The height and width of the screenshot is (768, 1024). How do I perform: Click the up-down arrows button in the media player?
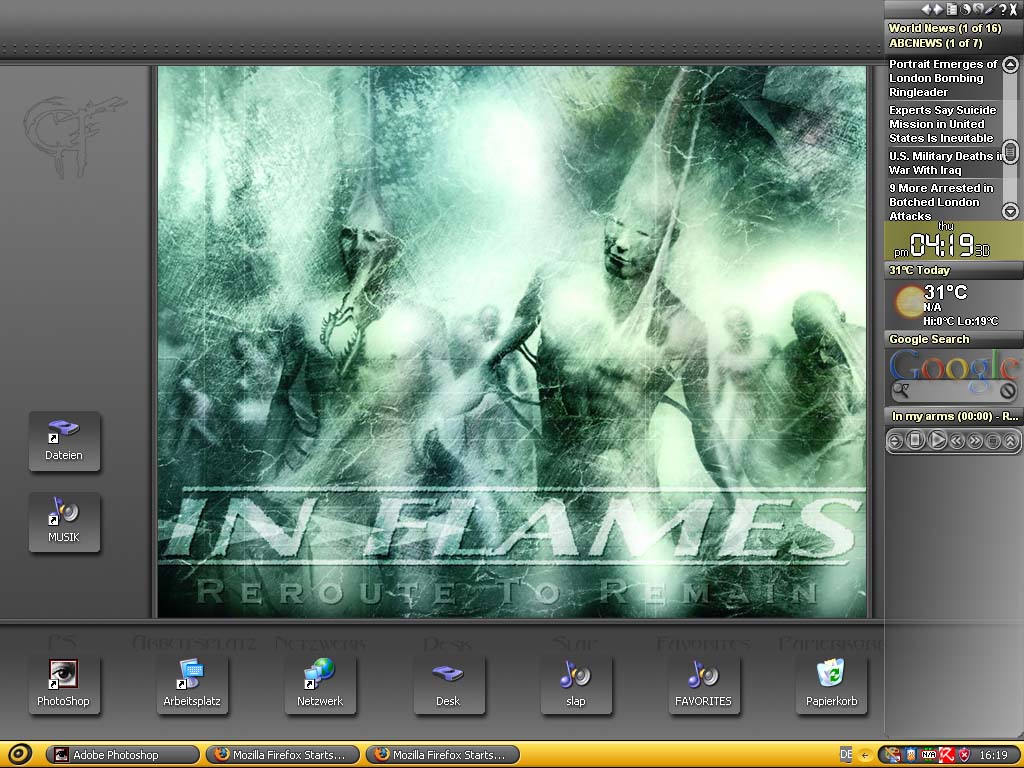(895, 441)
